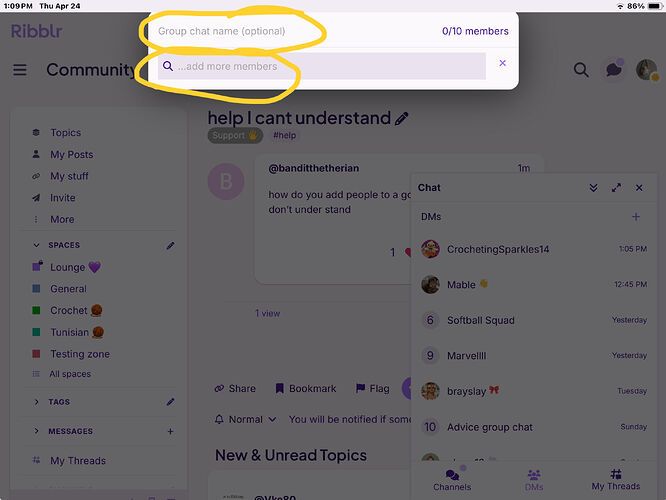This screenshot has width=666, height=500.
Task: Open the Normal notification level dropdown
Action: click(246, 420)
